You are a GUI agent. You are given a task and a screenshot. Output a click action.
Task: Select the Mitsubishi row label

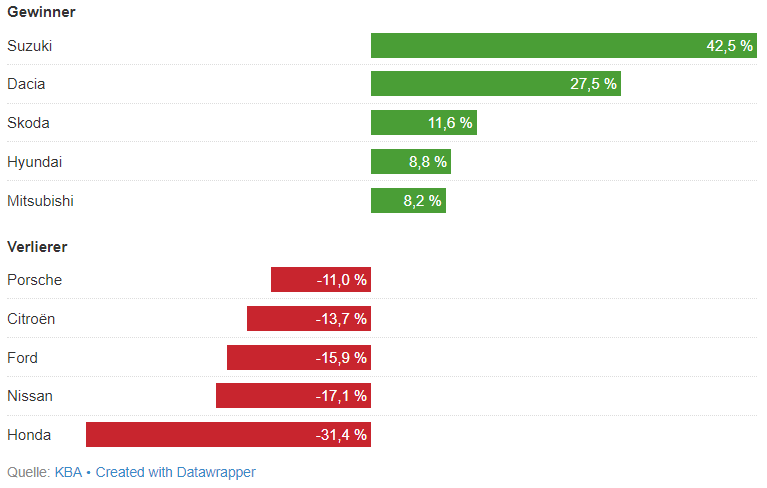(40, 201)
